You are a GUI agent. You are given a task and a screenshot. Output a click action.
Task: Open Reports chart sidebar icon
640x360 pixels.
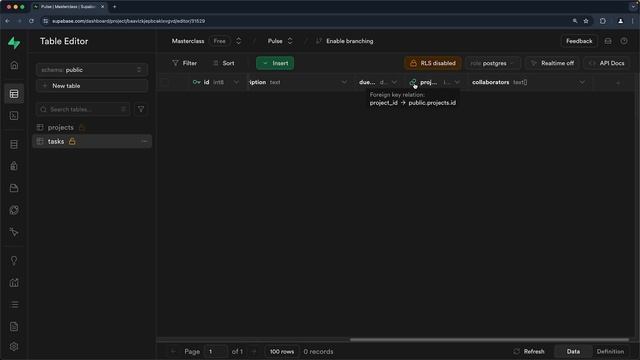click(14, 282)
